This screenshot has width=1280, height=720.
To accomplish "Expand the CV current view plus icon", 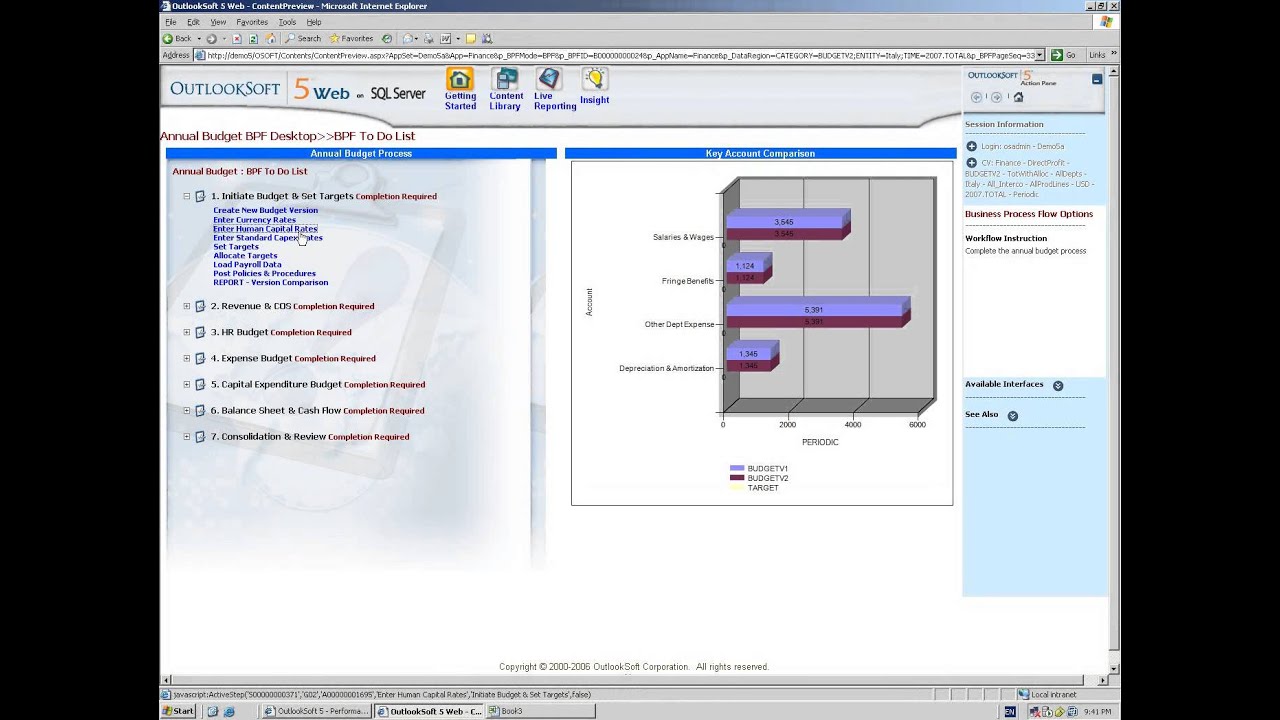I will click(x=971, y=162).
